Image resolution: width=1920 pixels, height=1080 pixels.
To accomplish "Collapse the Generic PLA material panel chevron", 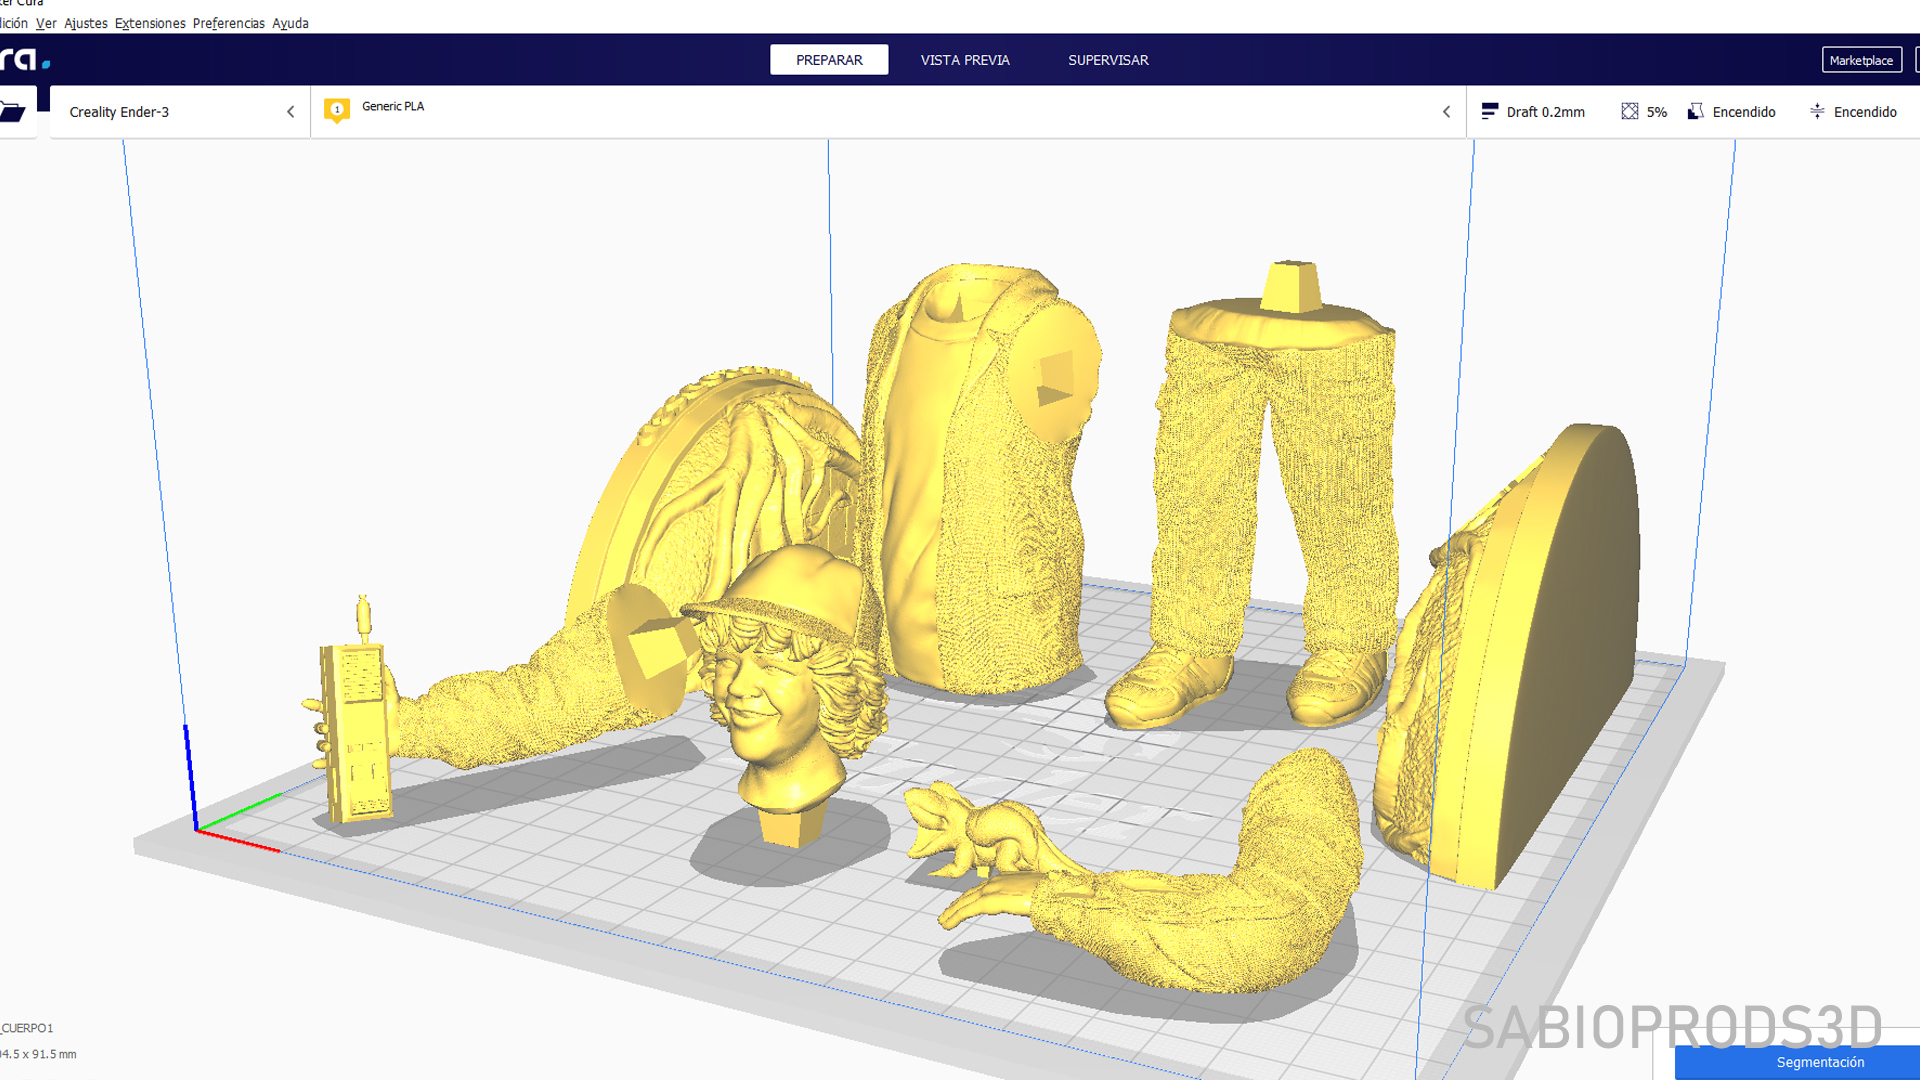I will click(x=1446, y=112).
